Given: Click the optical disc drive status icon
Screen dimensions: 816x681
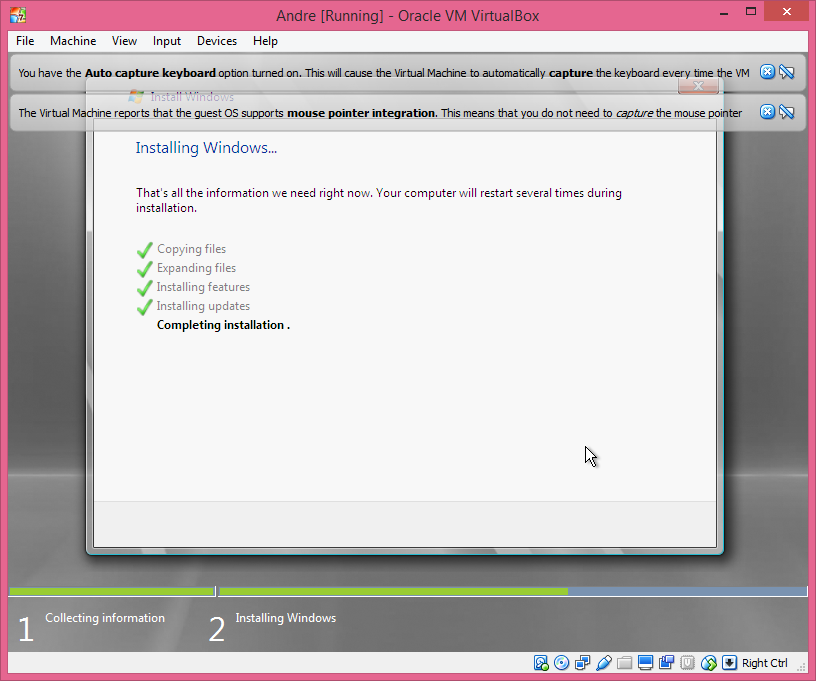Looking at the screenshot, I should 562,663.
